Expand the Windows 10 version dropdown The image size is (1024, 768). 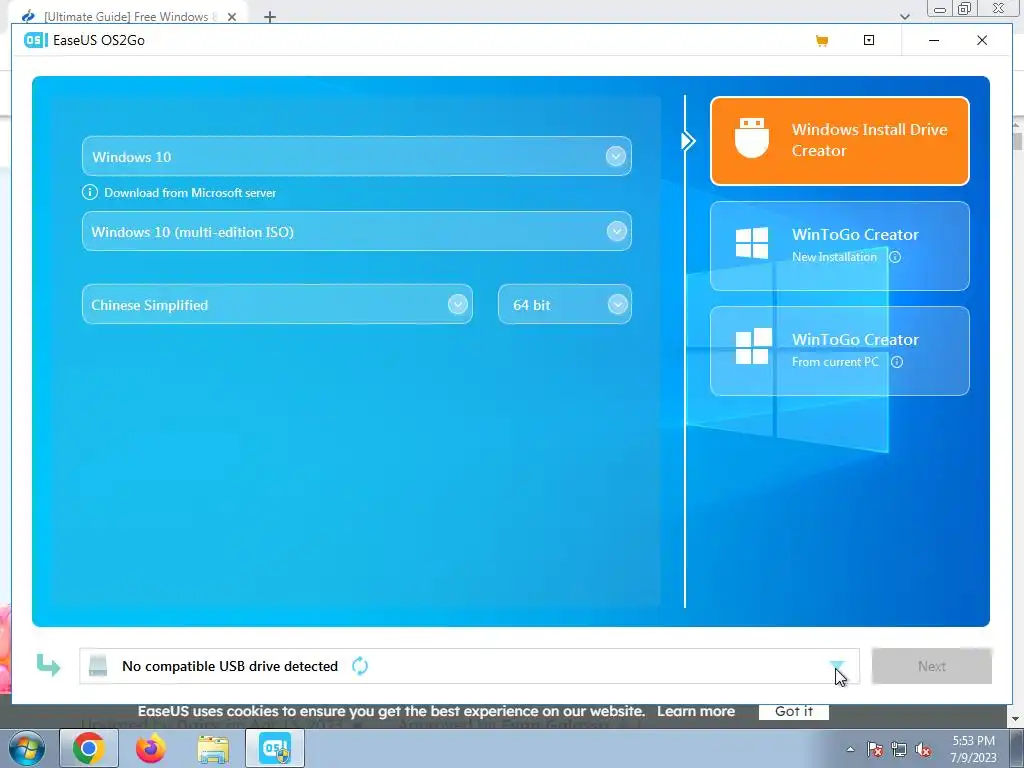615,157
